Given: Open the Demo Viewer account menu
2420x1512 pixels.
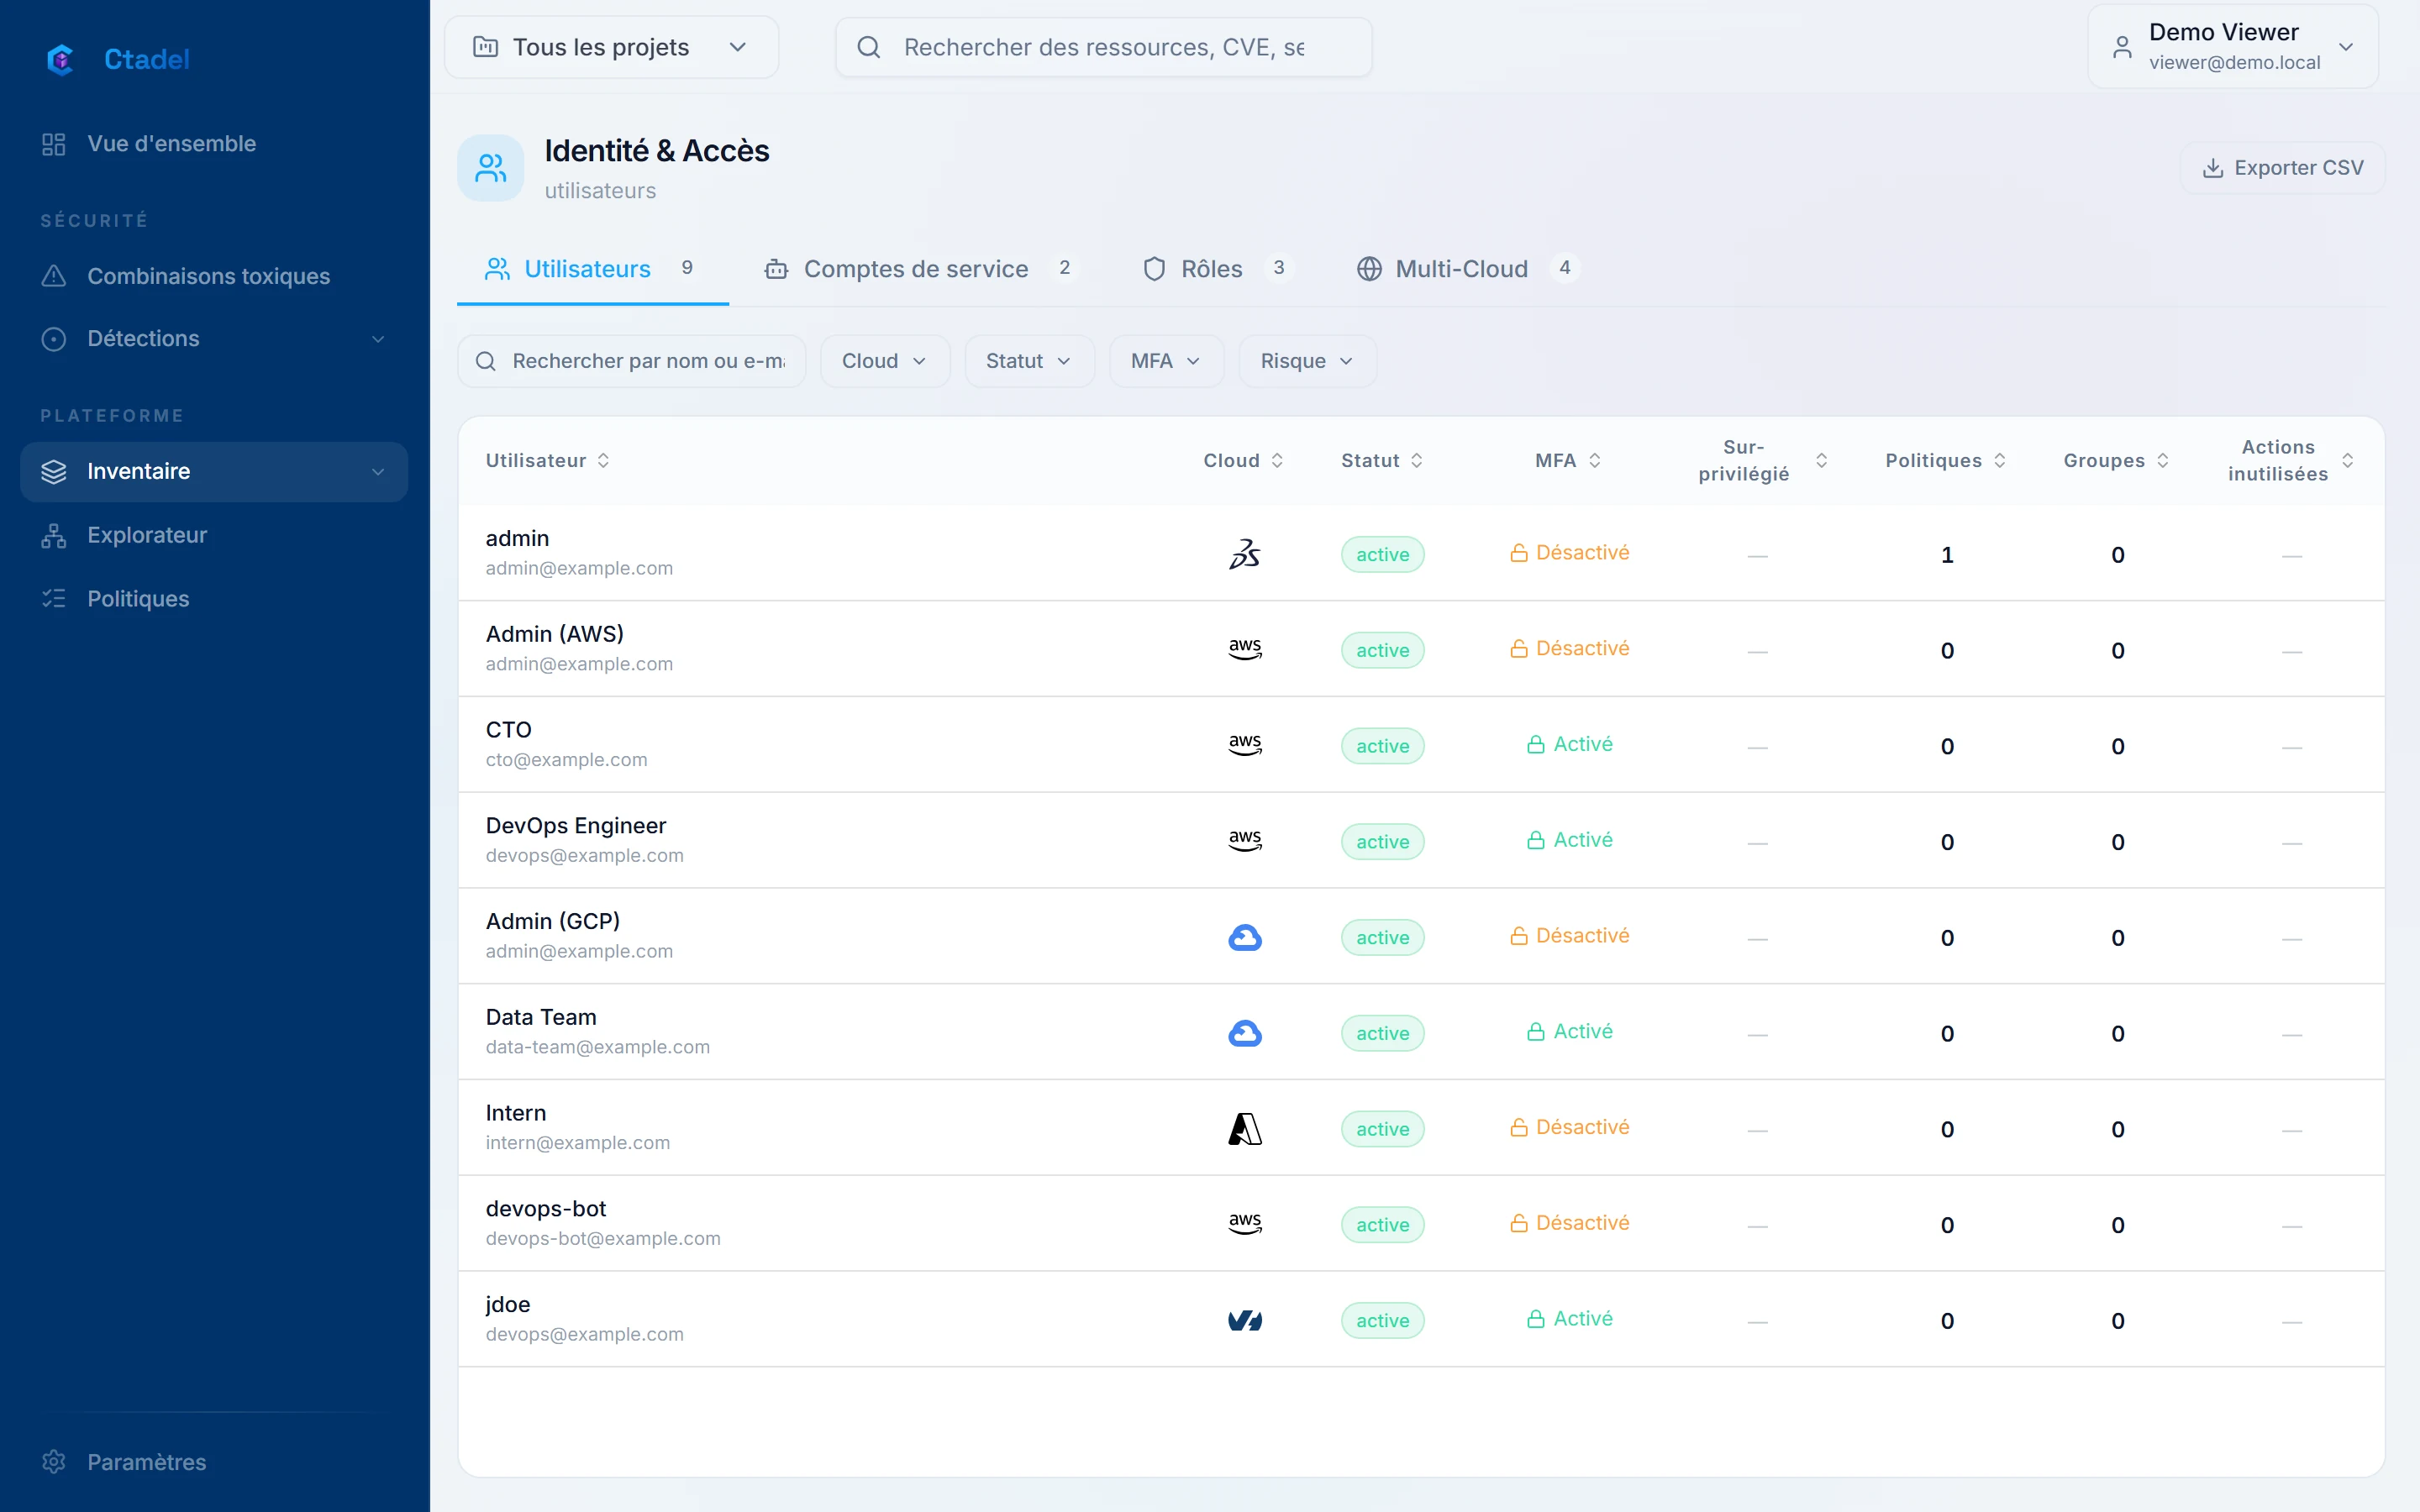Looking at the screenshot, I should [2232, 46].
